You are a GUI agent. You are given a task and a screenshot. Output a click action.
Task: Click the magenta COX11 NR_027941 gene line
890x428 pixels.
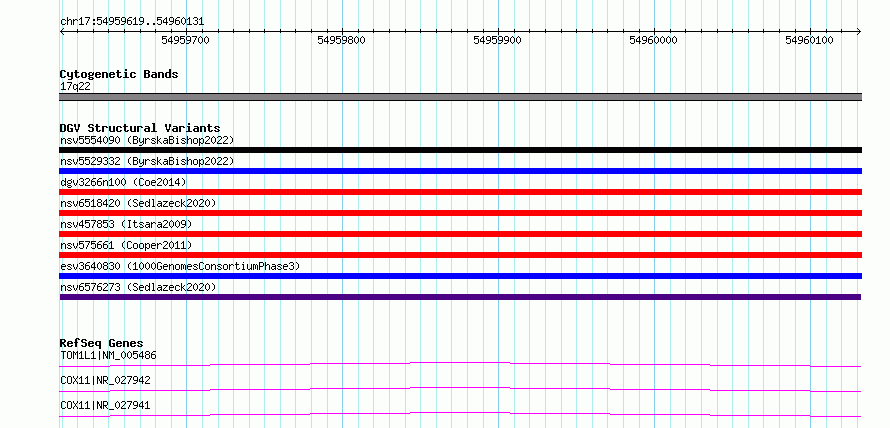point(460,414)
